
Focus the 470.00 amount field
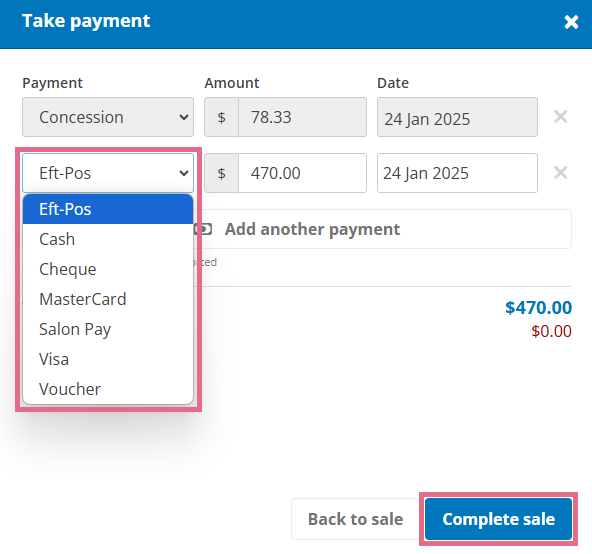tap(302, 173)
